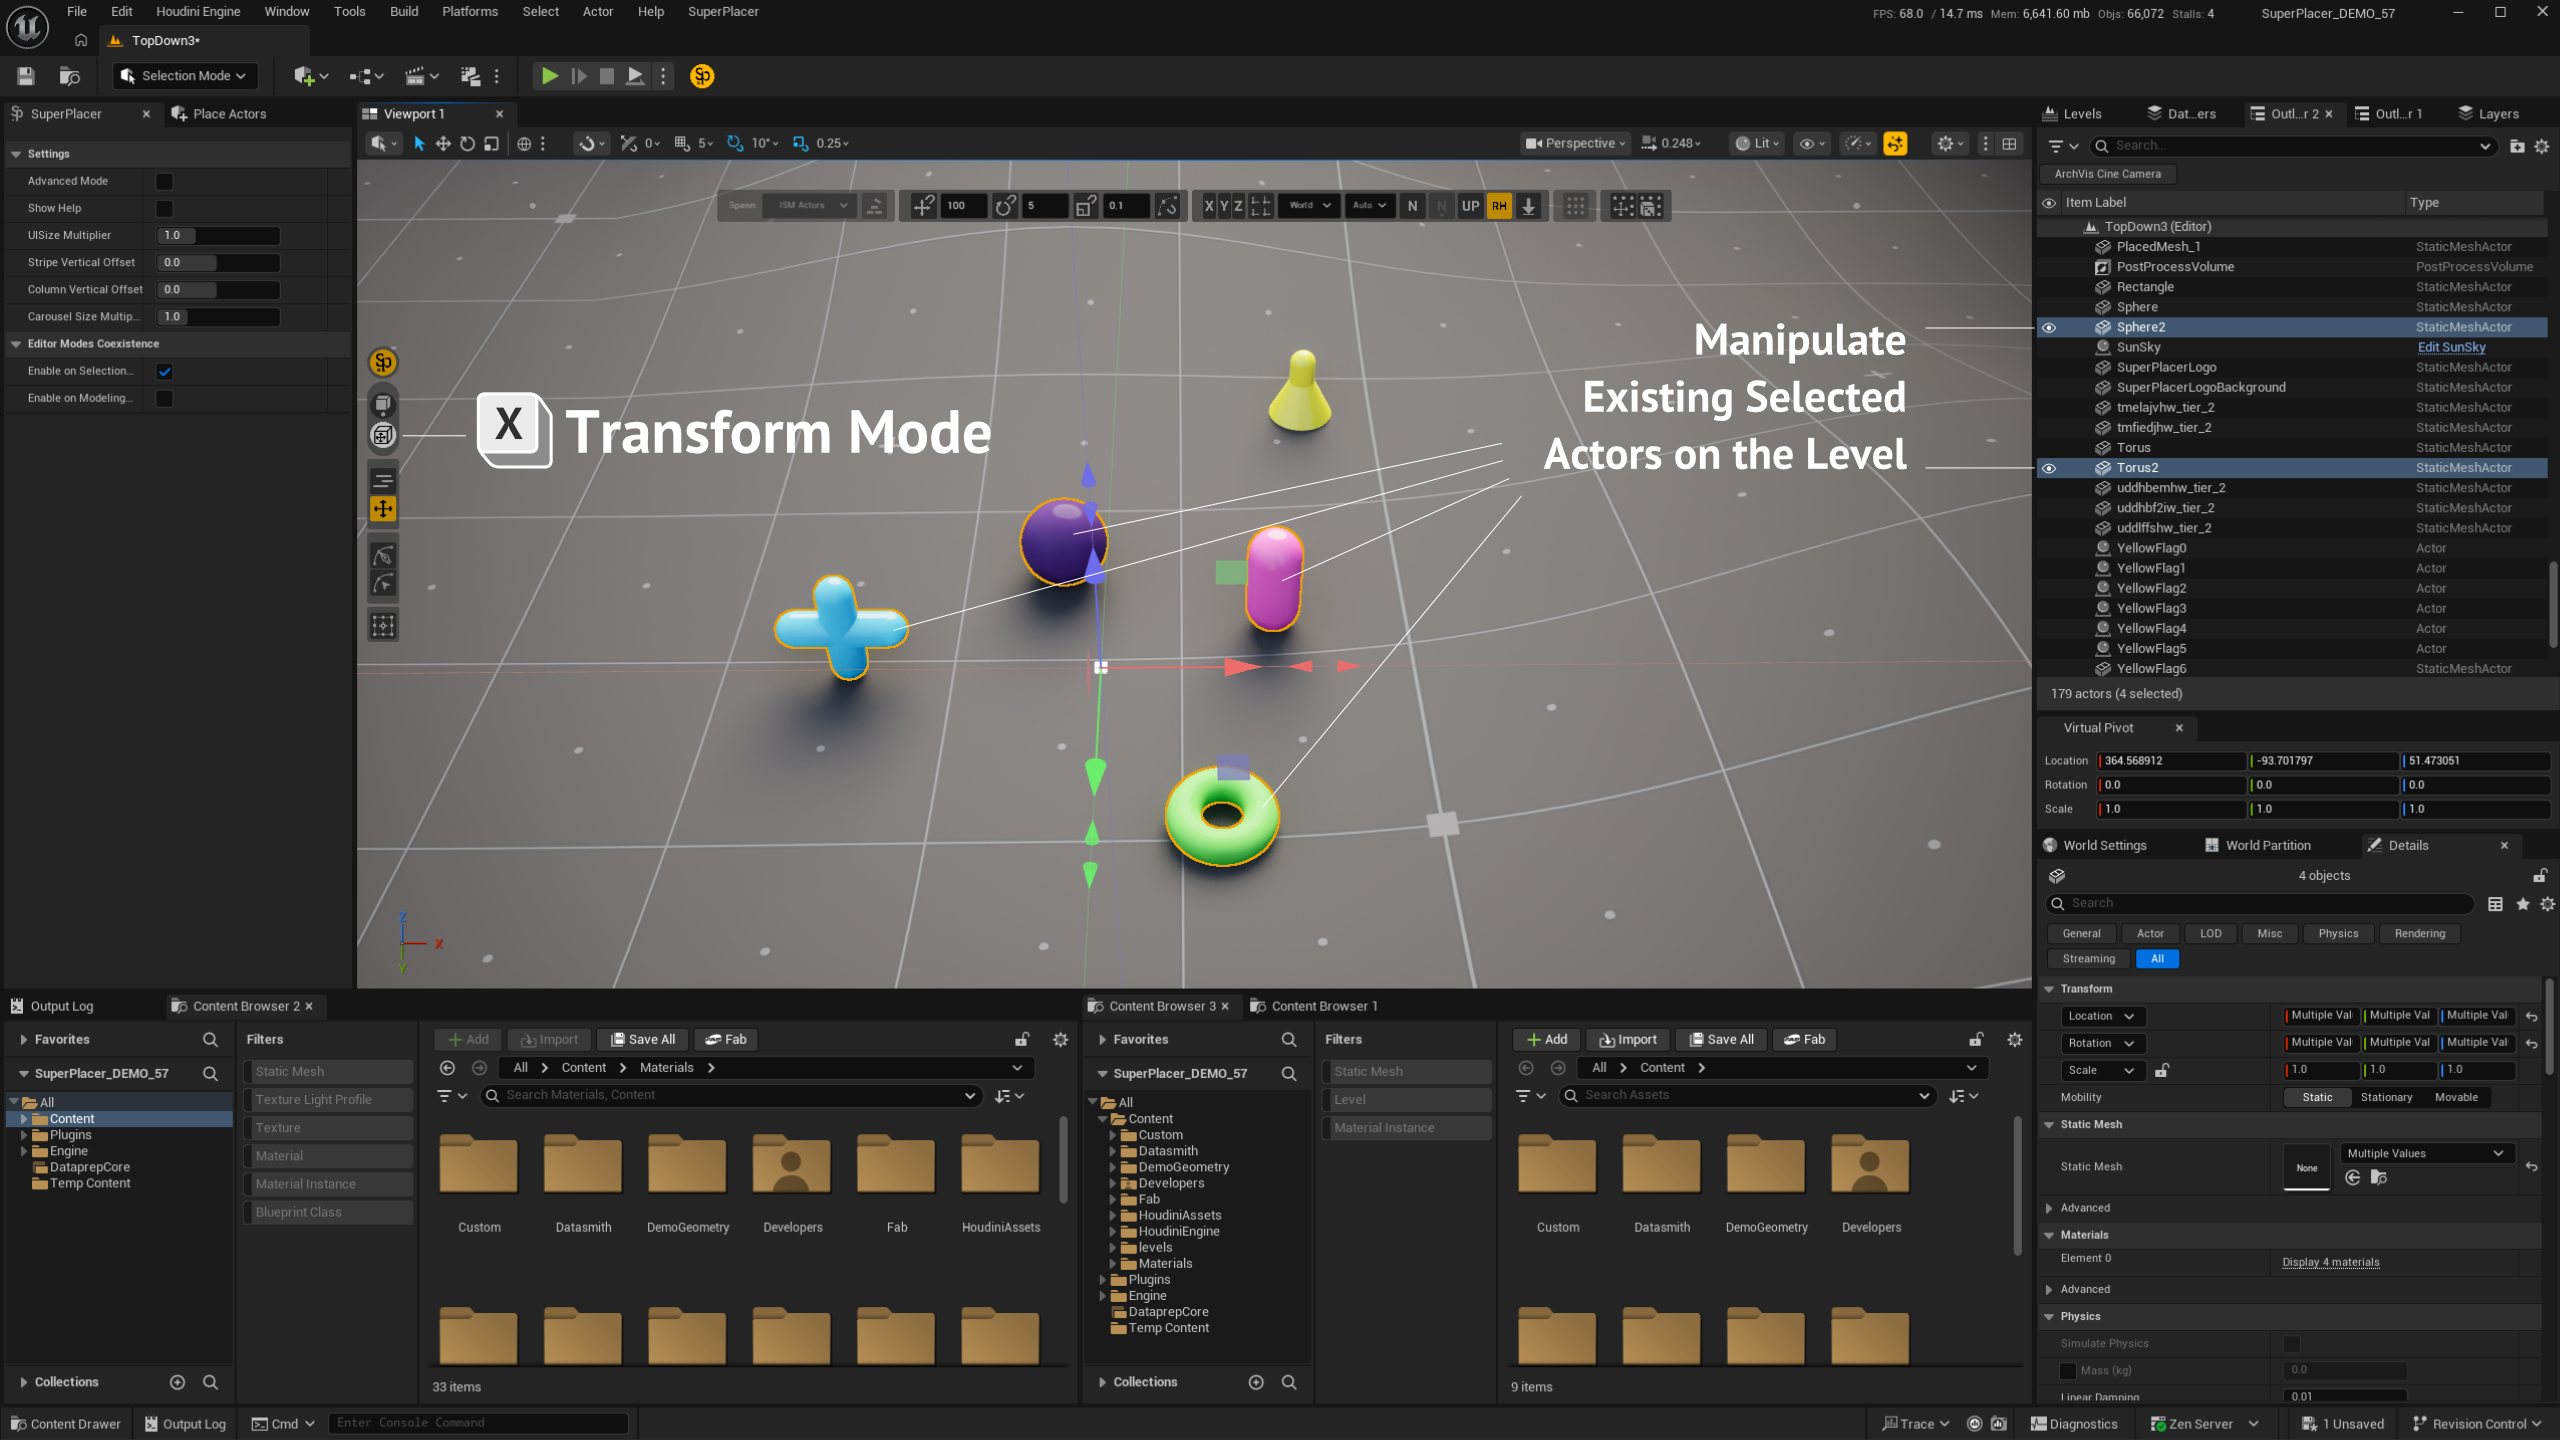Image resolution: width=2560 pixels, height=1440 pixels.
Task: Click the home icon beside TopDown3 tab
Action: [x=81, y=41]
